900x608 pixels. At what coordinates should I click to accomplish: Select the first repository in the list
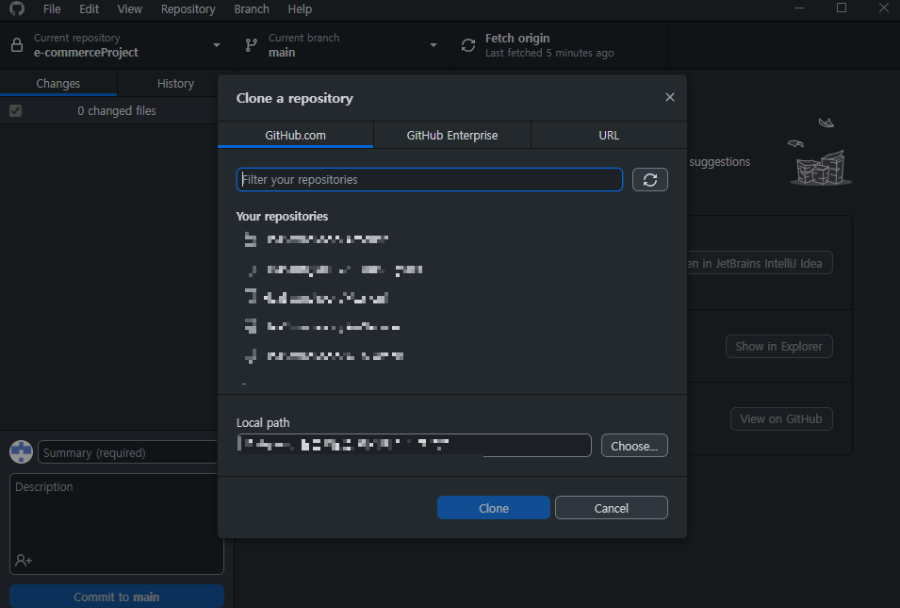452,239
